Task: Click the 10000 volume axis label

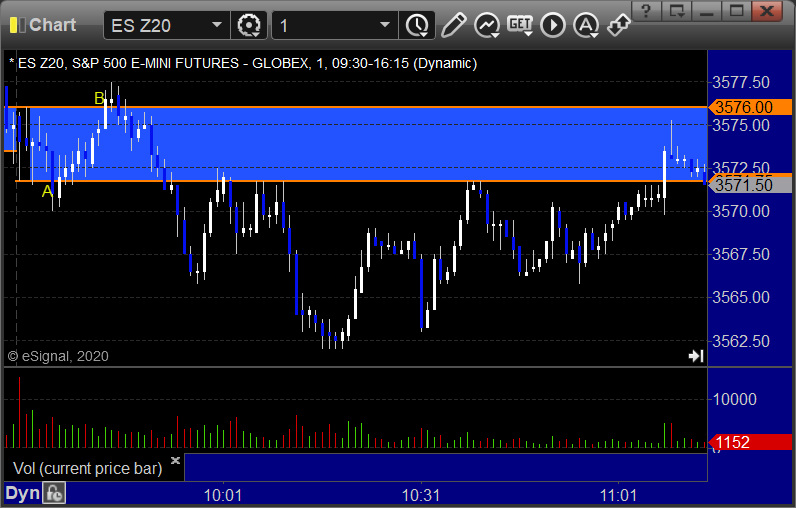Action: pos(735,399)
